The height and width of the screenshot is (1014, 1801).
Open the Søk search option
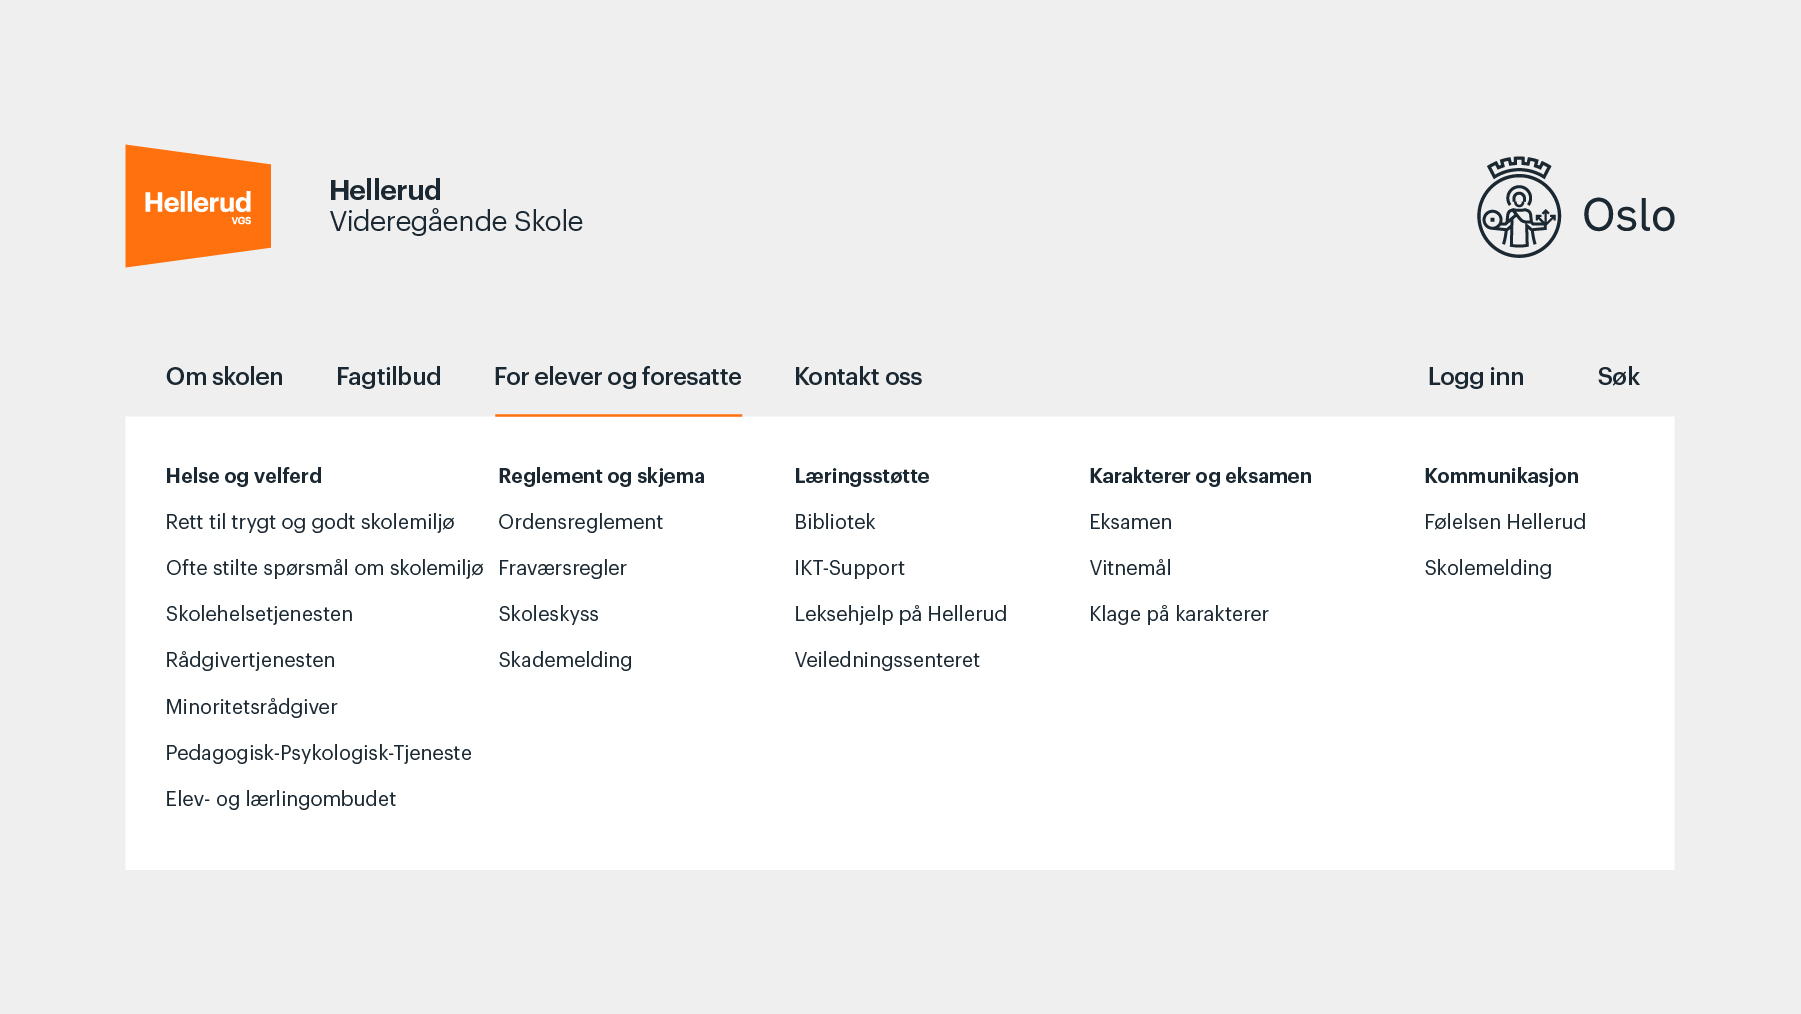(1618, 377)
